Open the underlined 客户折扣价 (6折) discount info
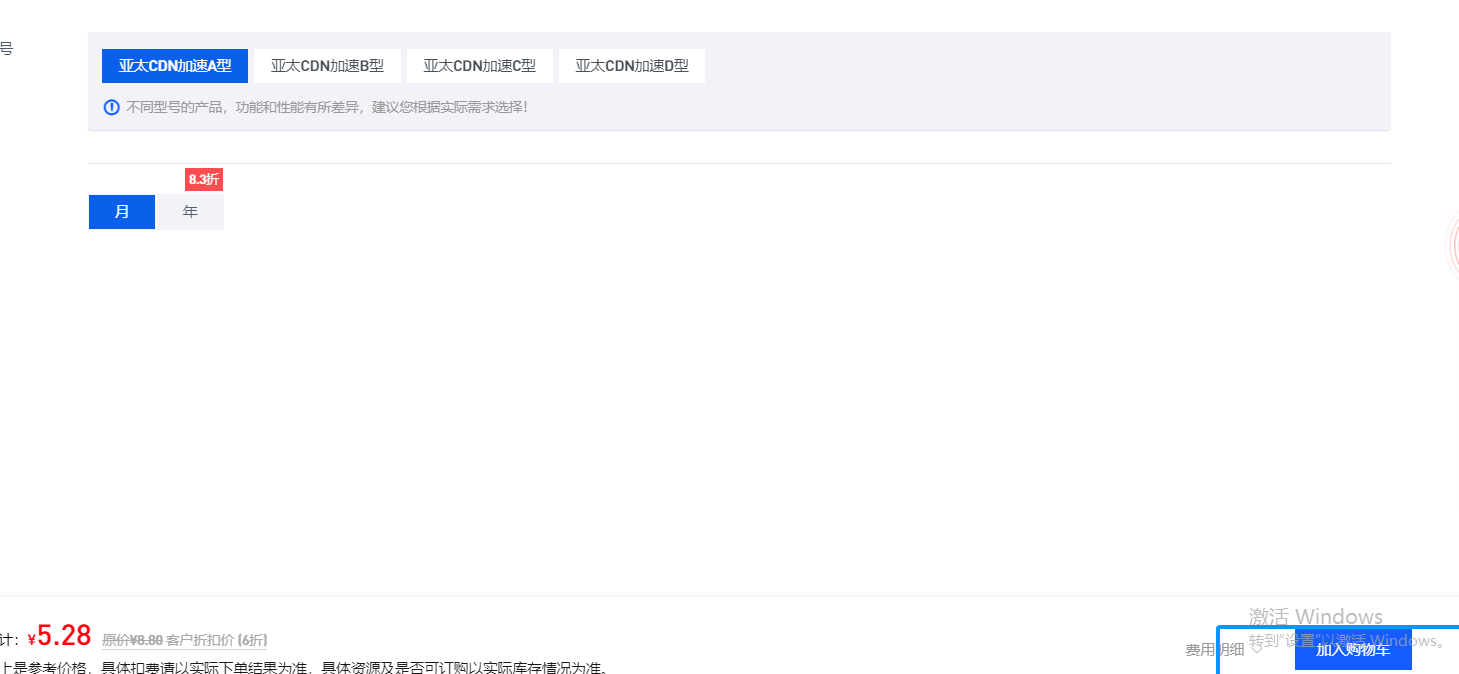Image resolution: width=1459 pixels, height=674 pixels. [216, 640]
